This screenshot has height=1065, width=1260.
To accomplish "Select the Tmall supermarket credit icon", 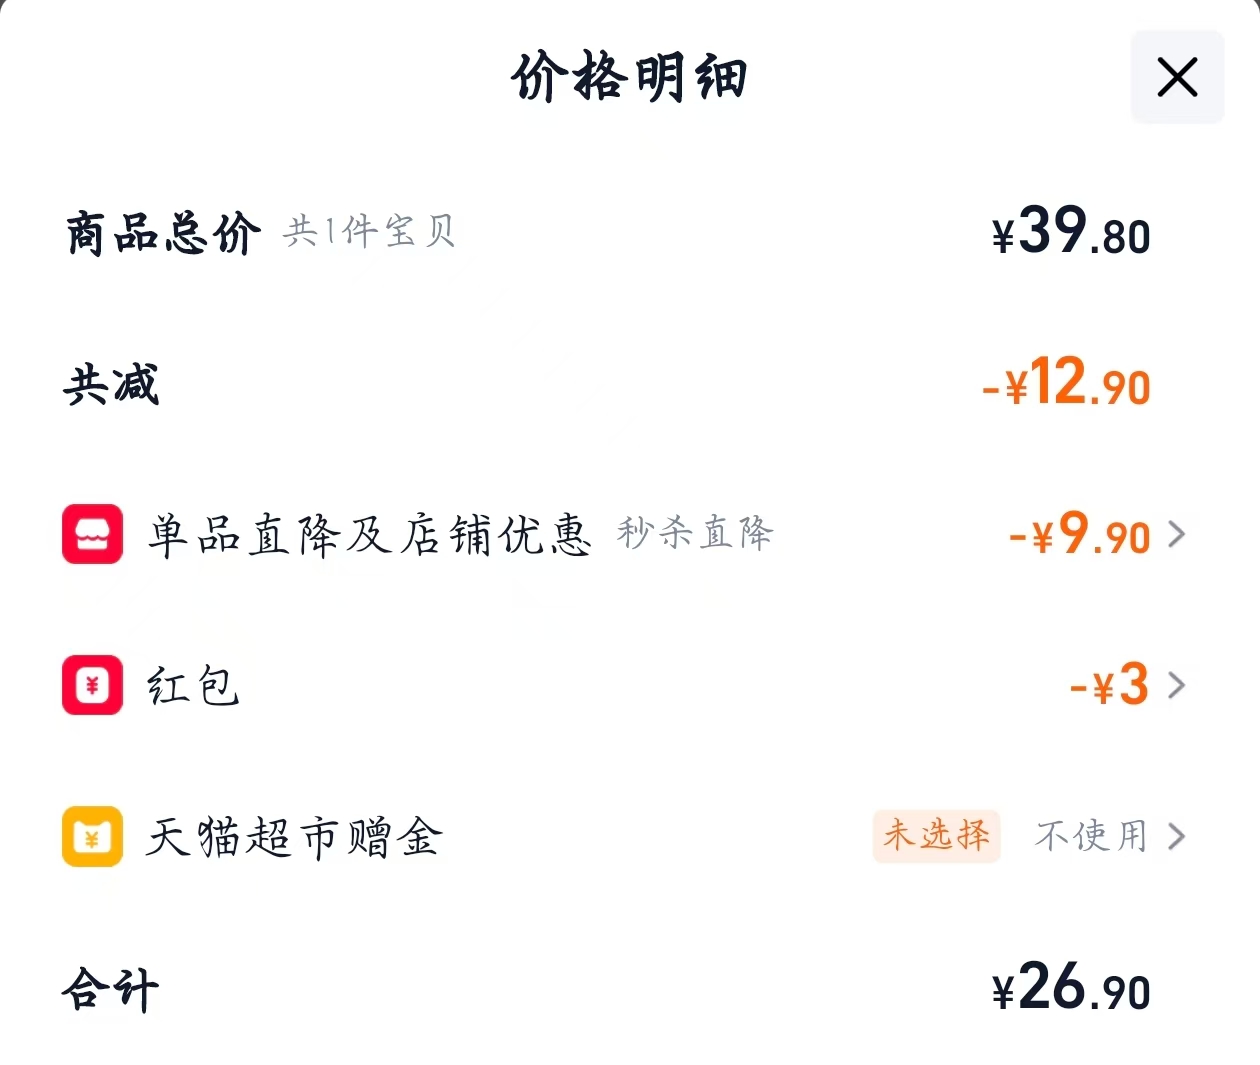I will click(92, 837).
